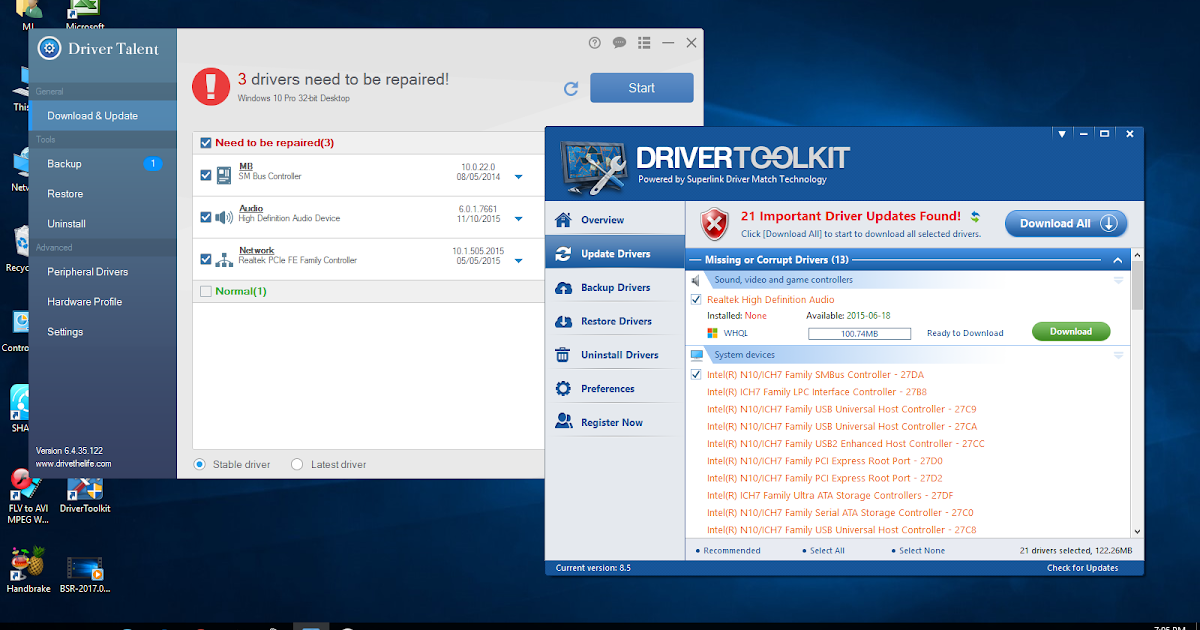This screenshot has width=1200, height=630.
Task: Click the Driver Talent gear logo
Action: pyautogui.click(x=48, y=47)
